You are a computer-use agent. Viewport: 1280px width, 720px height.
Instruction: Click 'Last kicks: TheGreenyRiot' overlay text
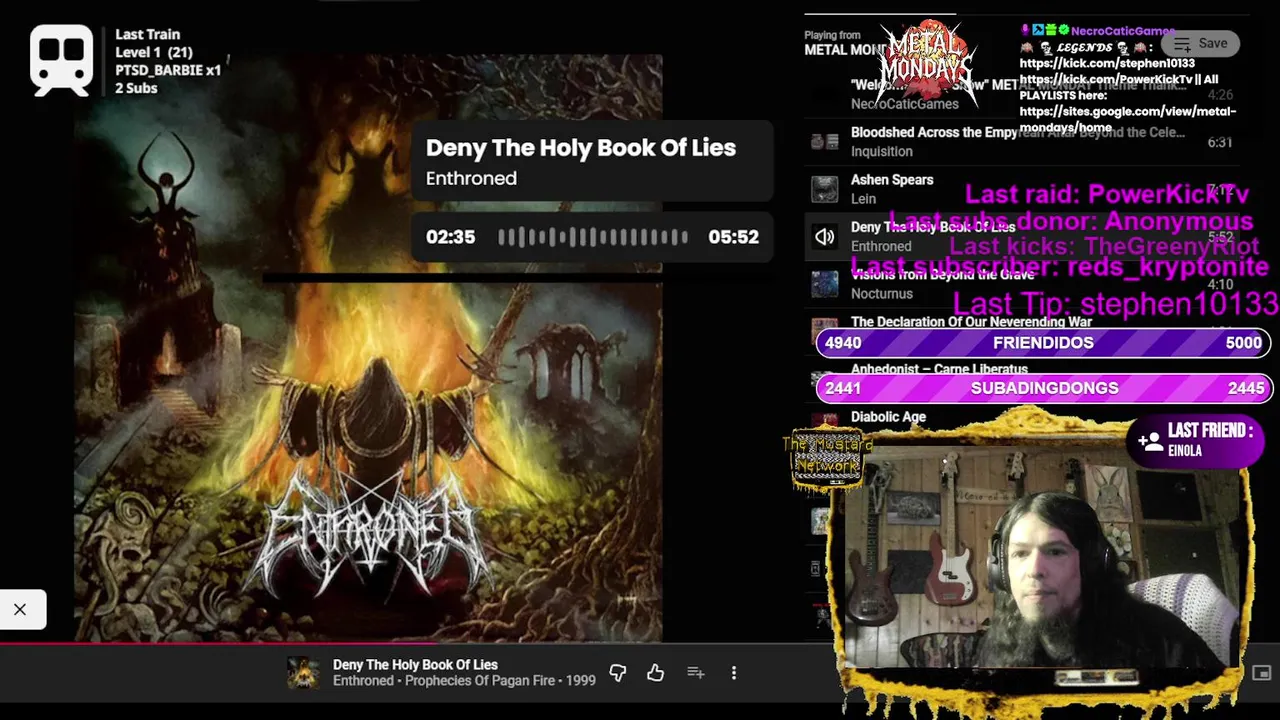[1104, 246]
